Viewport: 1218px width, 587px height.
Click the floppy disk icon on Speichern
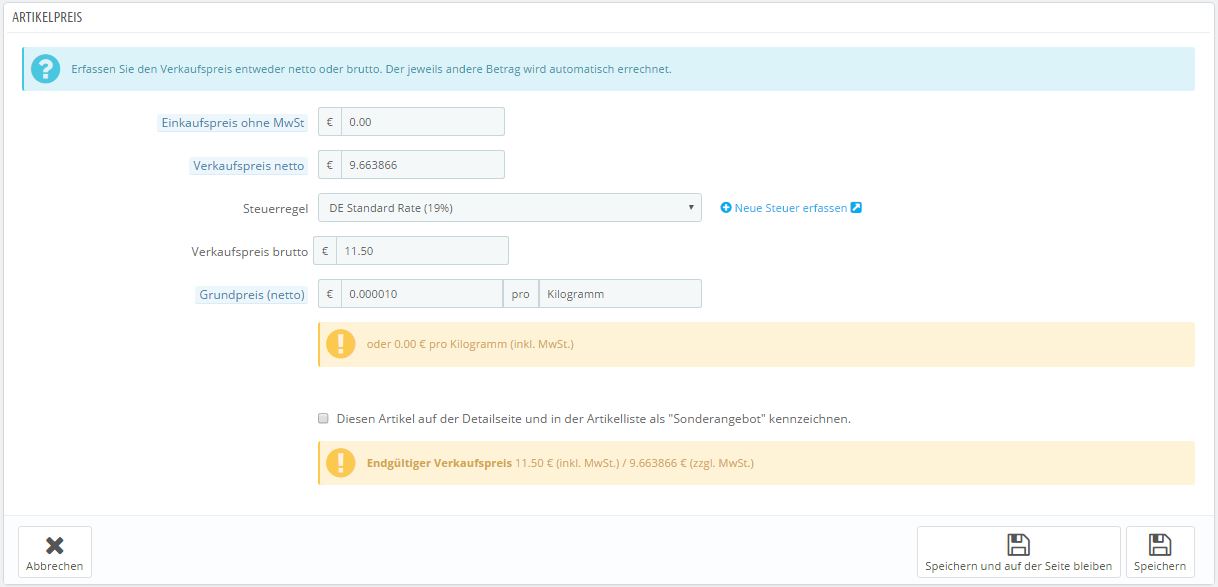click(1160, 545)
